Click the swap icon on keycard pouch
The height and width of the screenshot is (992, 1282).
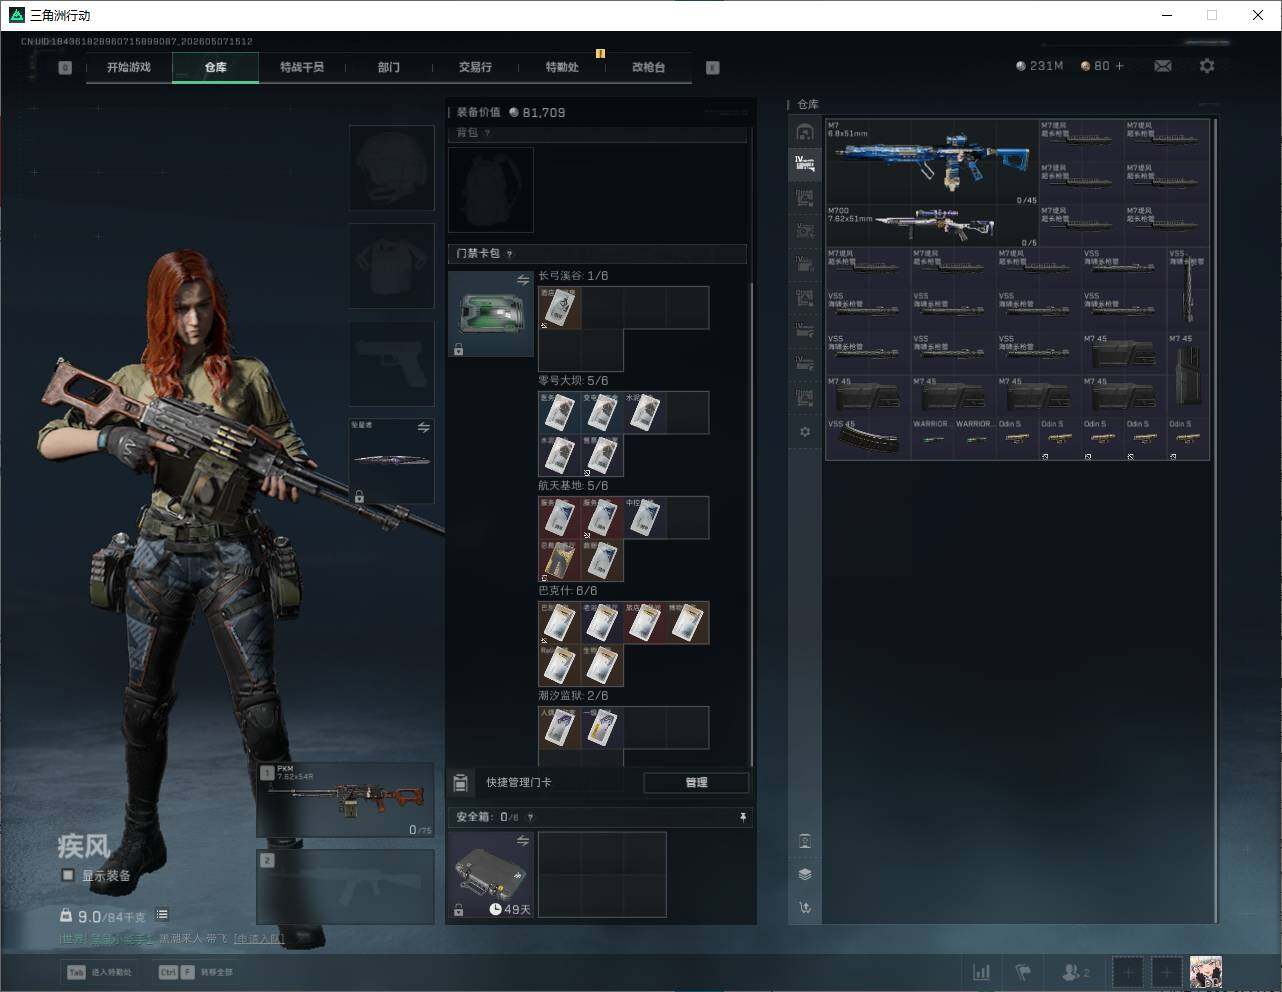coord(522,281)
